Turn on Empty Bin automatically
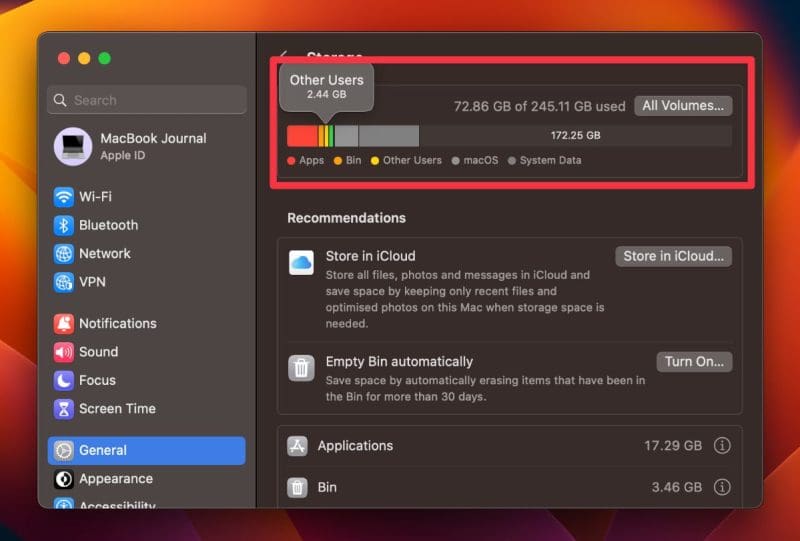The image size is (800, 541). [x=694, y=362]
